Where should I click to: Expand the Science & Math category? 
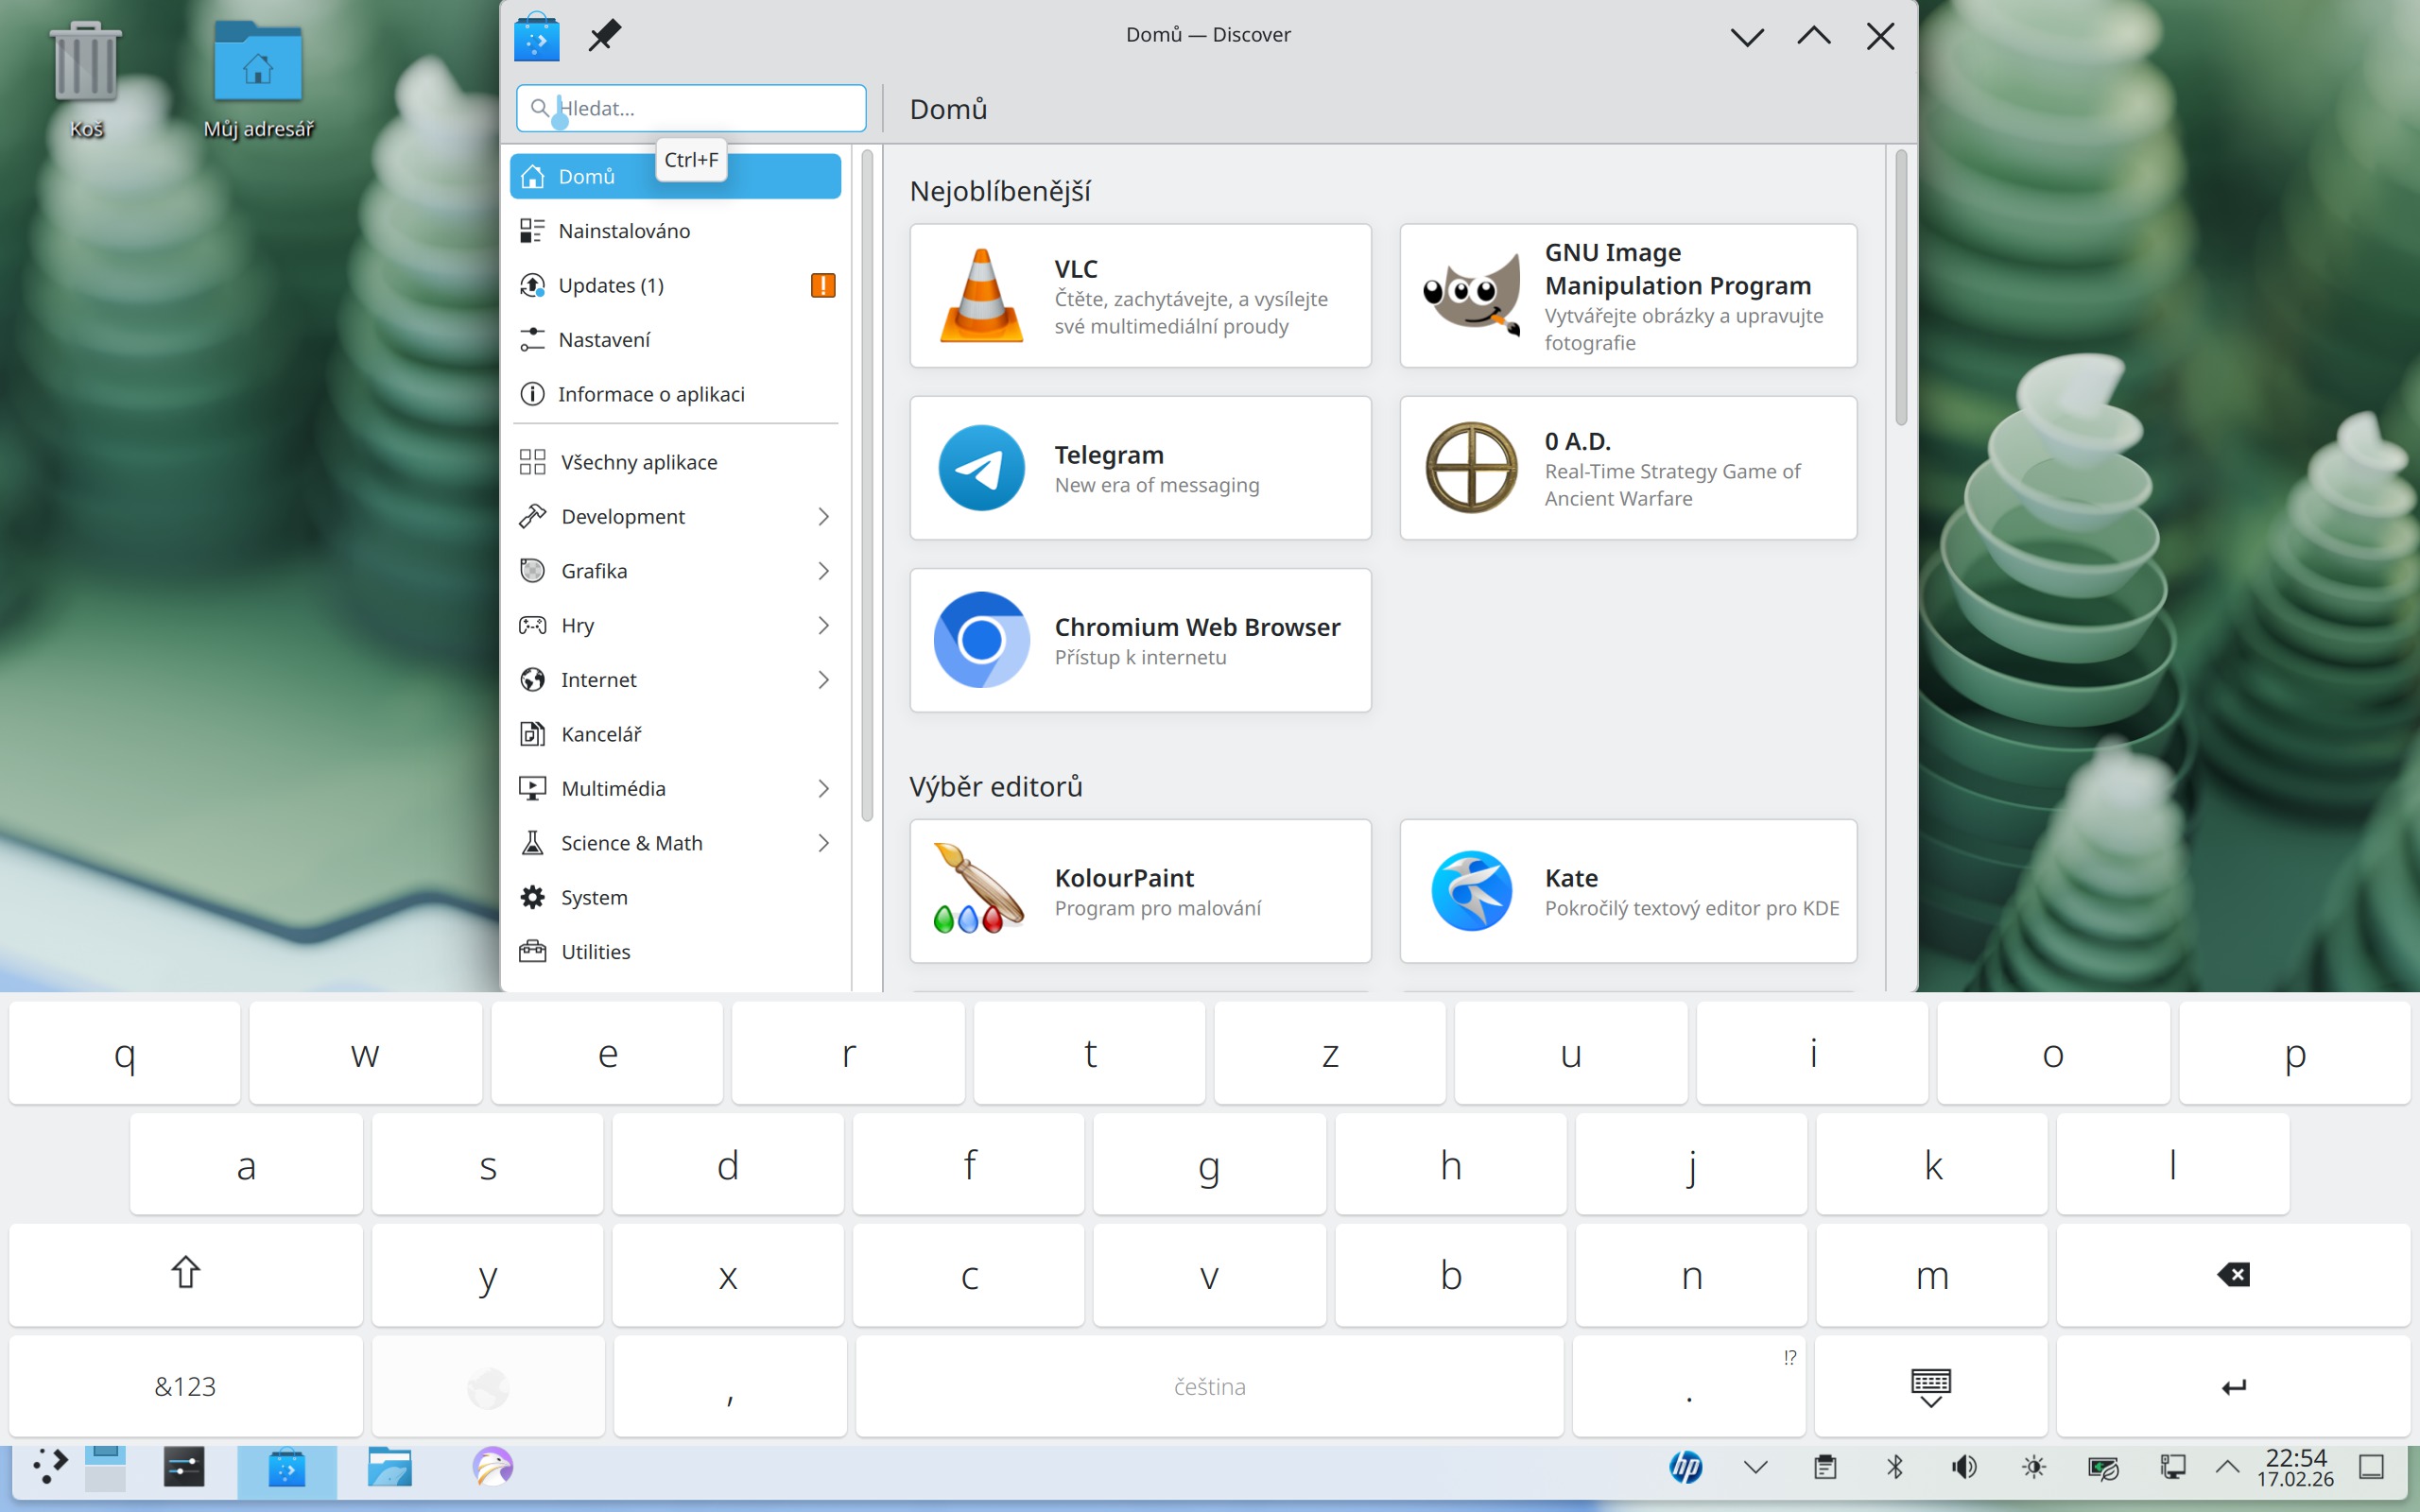pos(823,843)
